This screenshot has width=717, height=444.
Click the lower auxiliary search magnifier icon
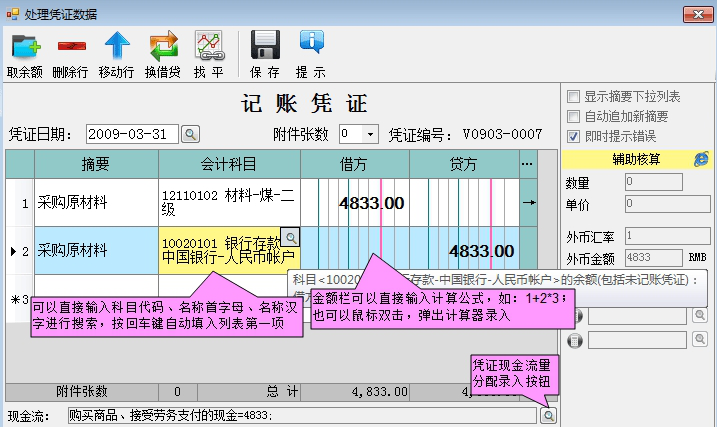[699, 339]
